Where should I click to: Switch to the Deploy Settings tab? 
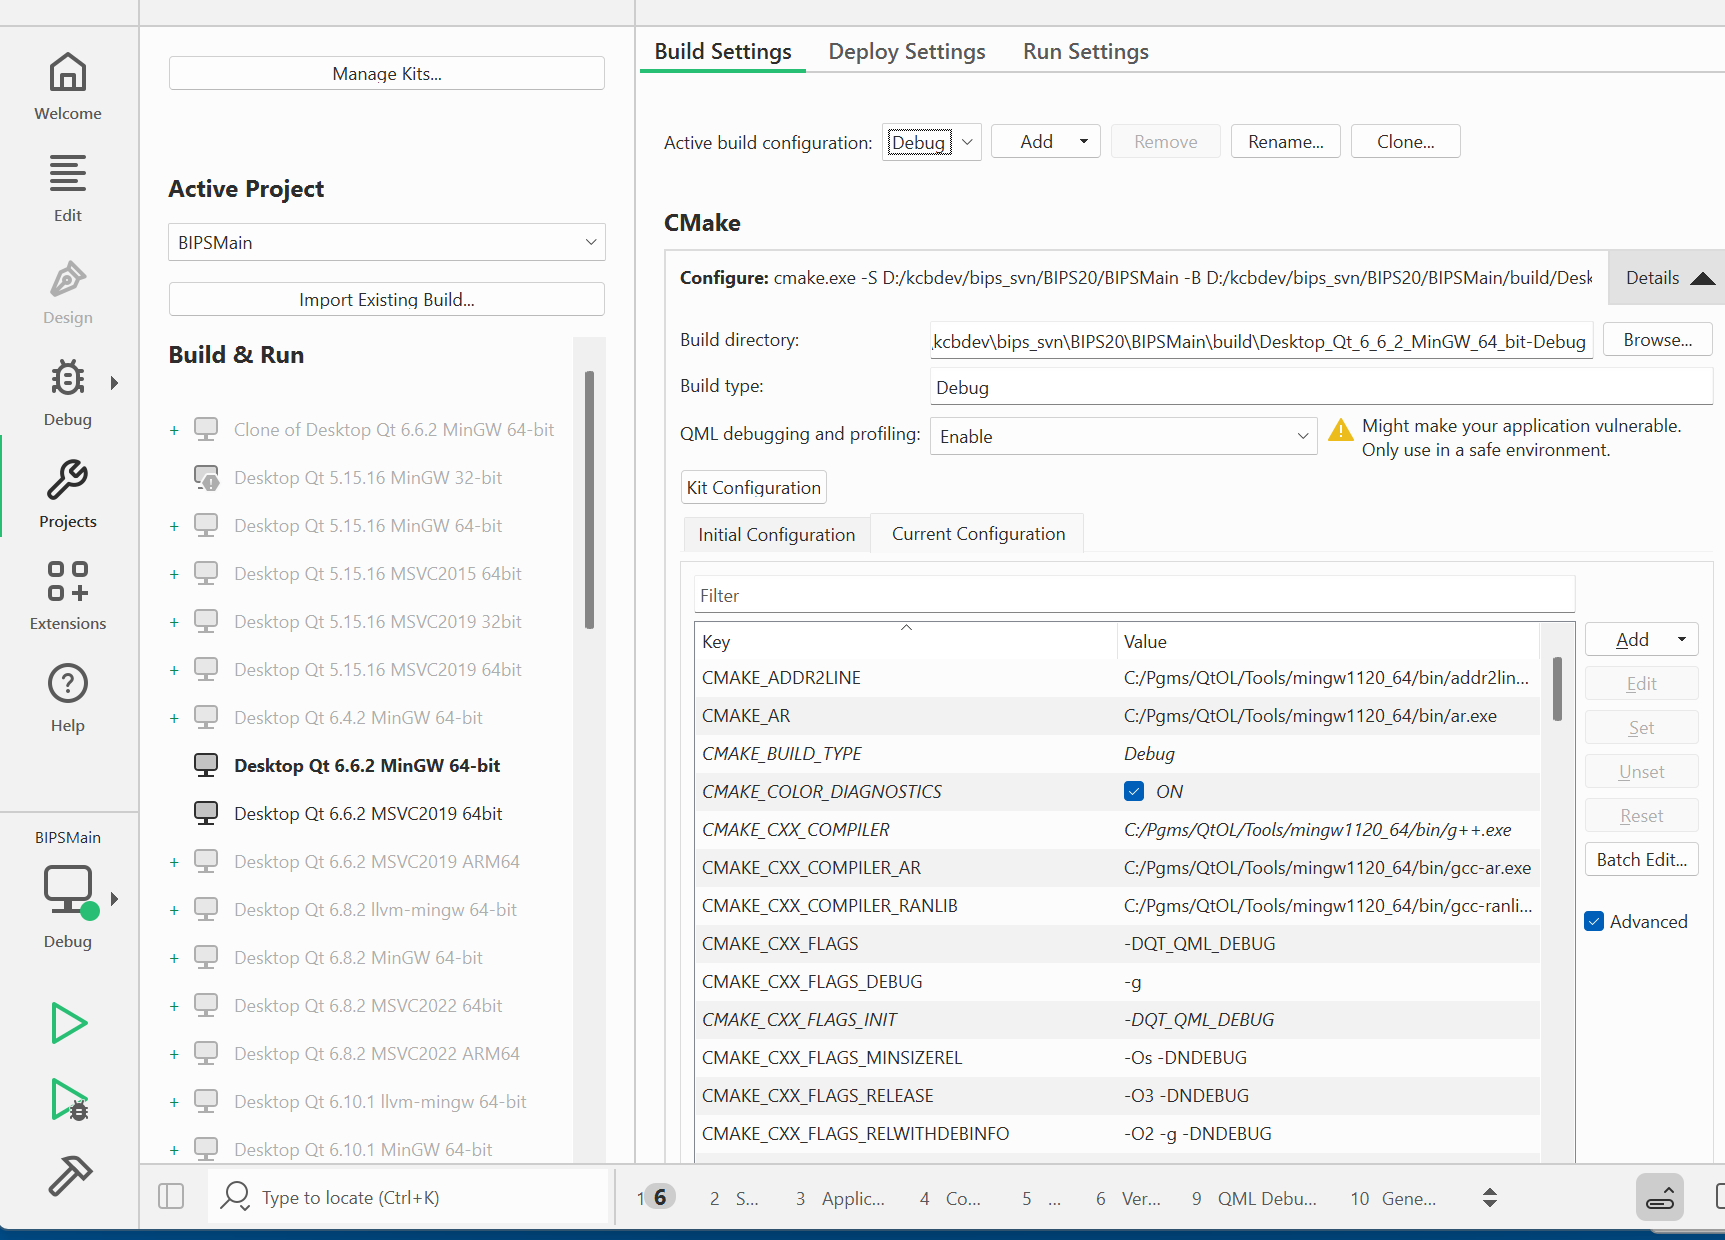pyautogui.click(x=906, y=52)
